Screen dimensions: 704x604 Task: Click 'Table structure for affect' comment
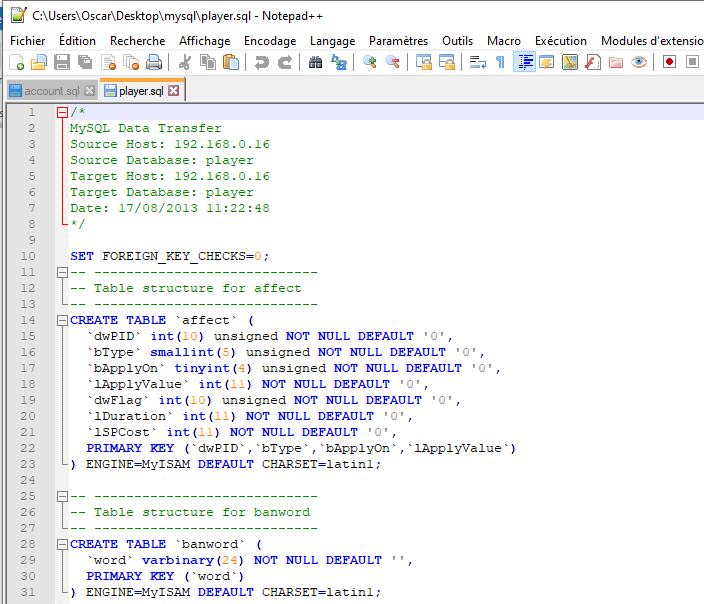pyautogui.click(x=198, y=288)
